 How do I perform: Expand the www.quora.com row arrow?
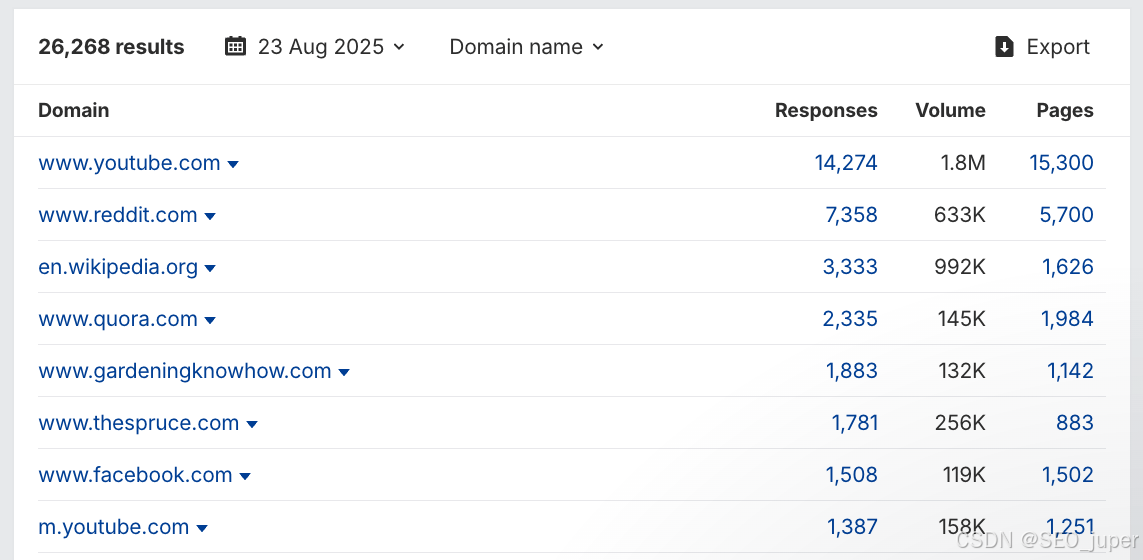click(x=210, y=320)
